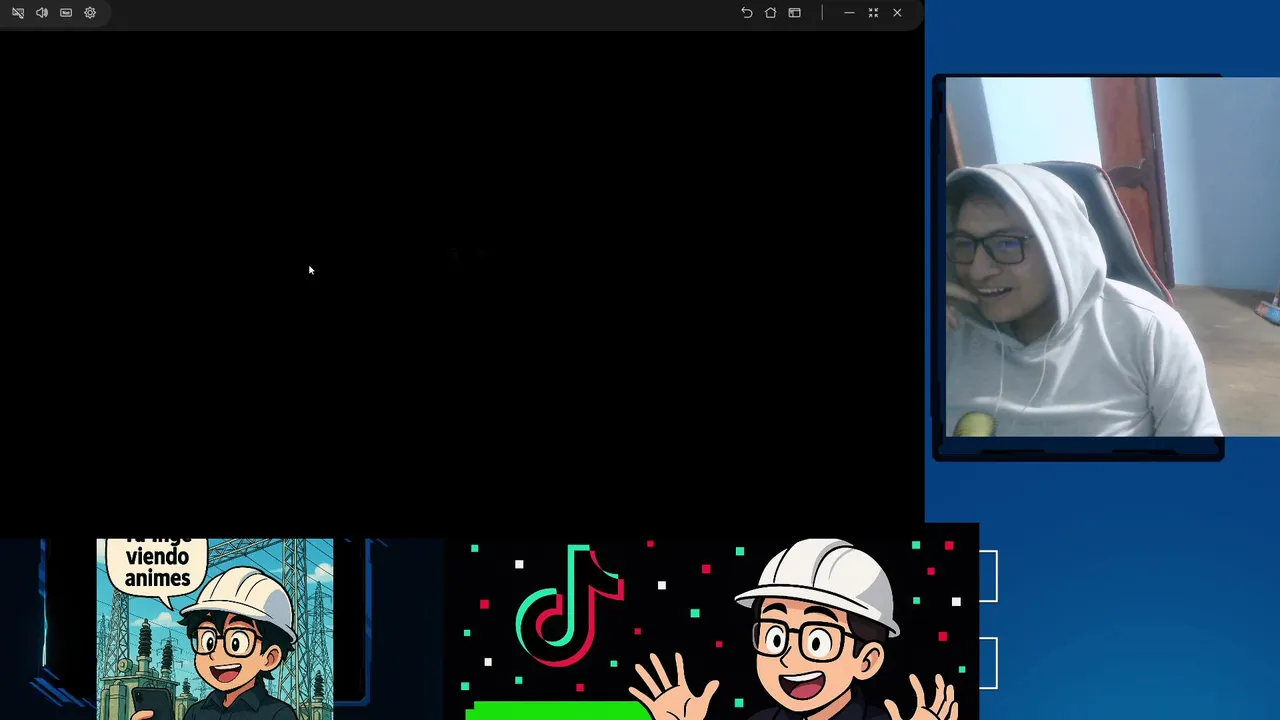
Task: Open settings via the gear icon
Action: pos(90,13)
